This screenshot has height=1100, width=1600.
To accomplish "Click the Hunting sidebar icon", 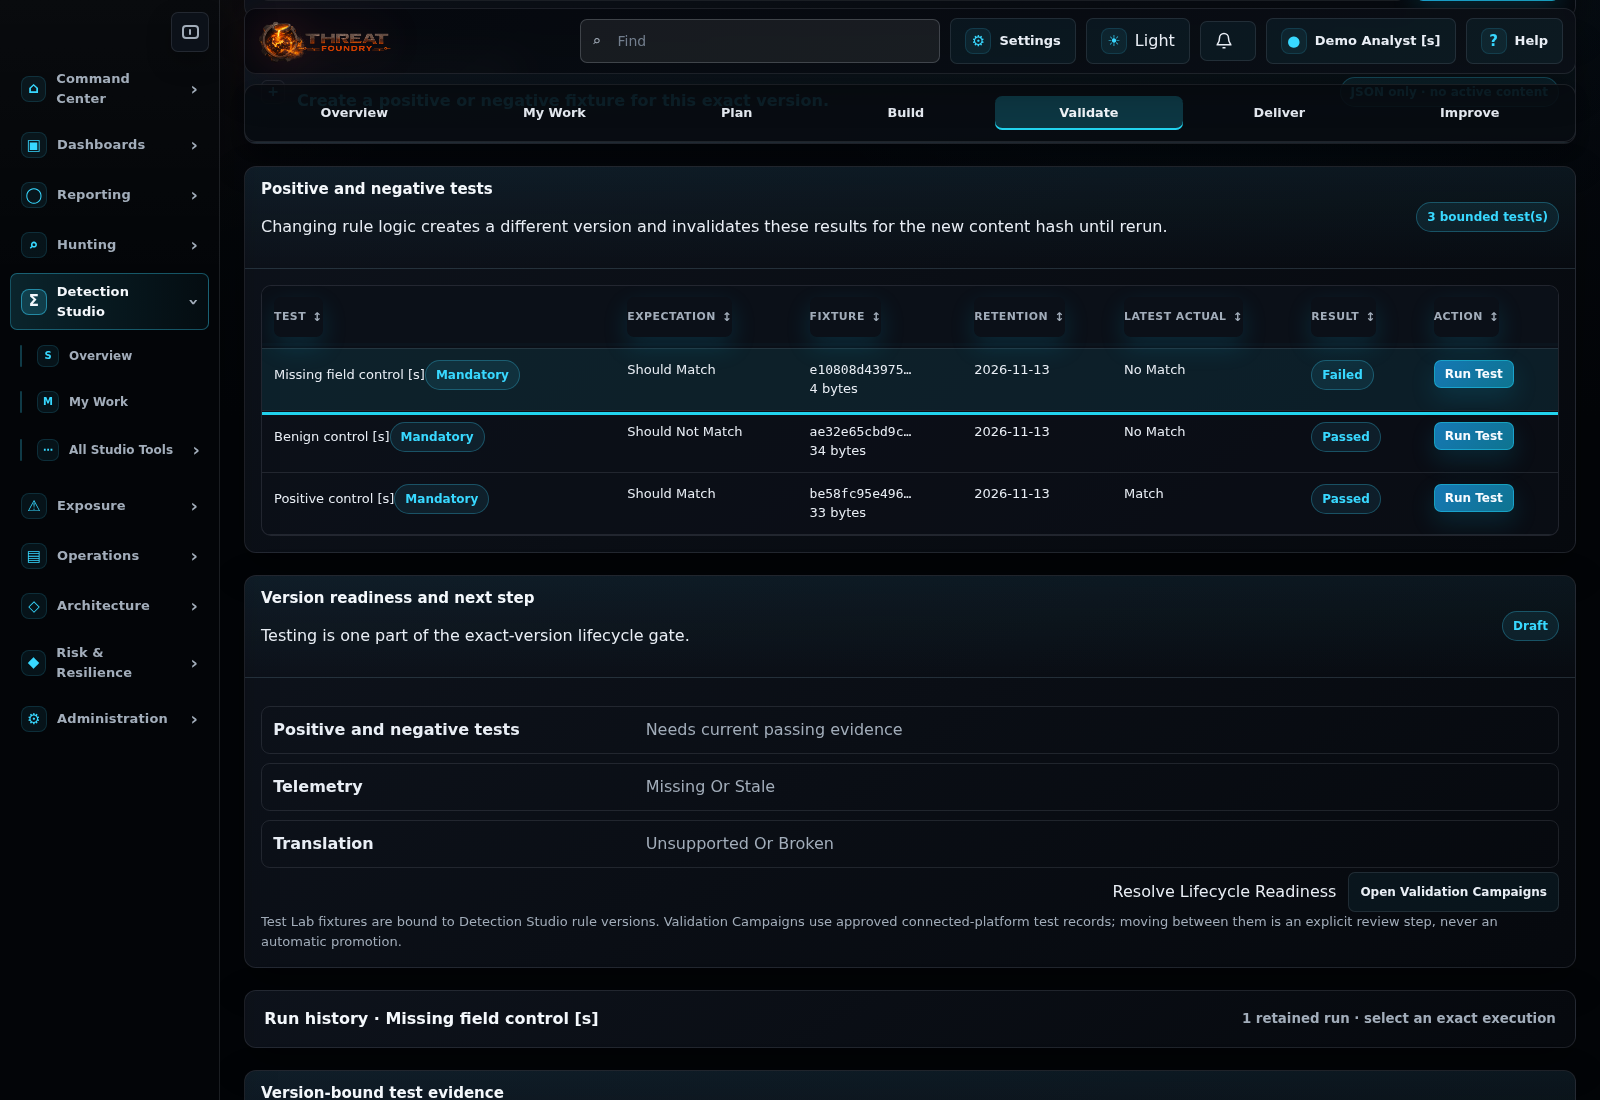I will pos(34,245).
